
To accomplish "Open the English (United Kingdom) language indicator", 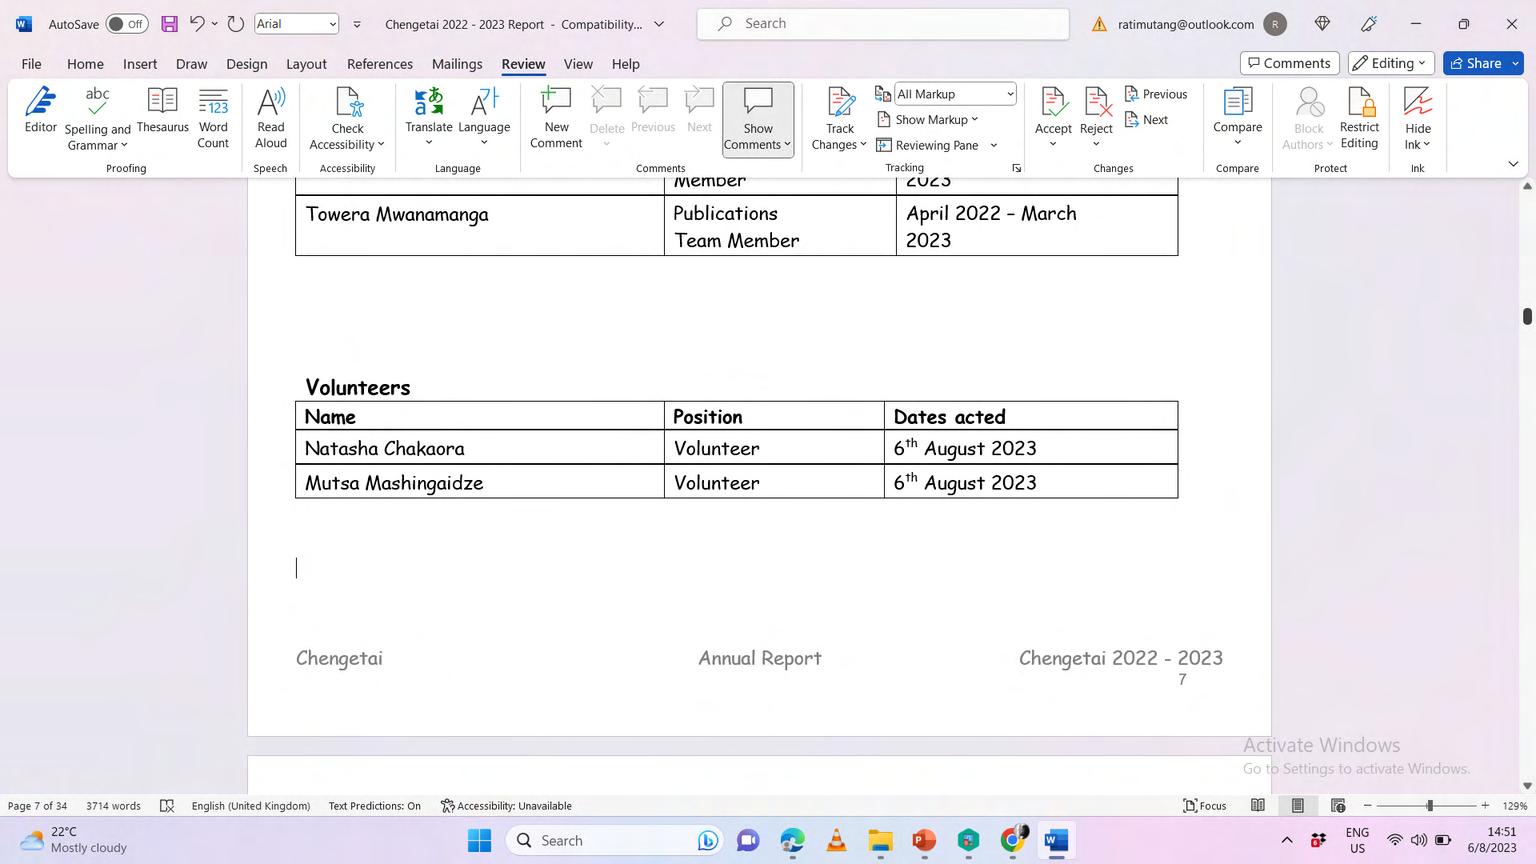I will 251,806.
